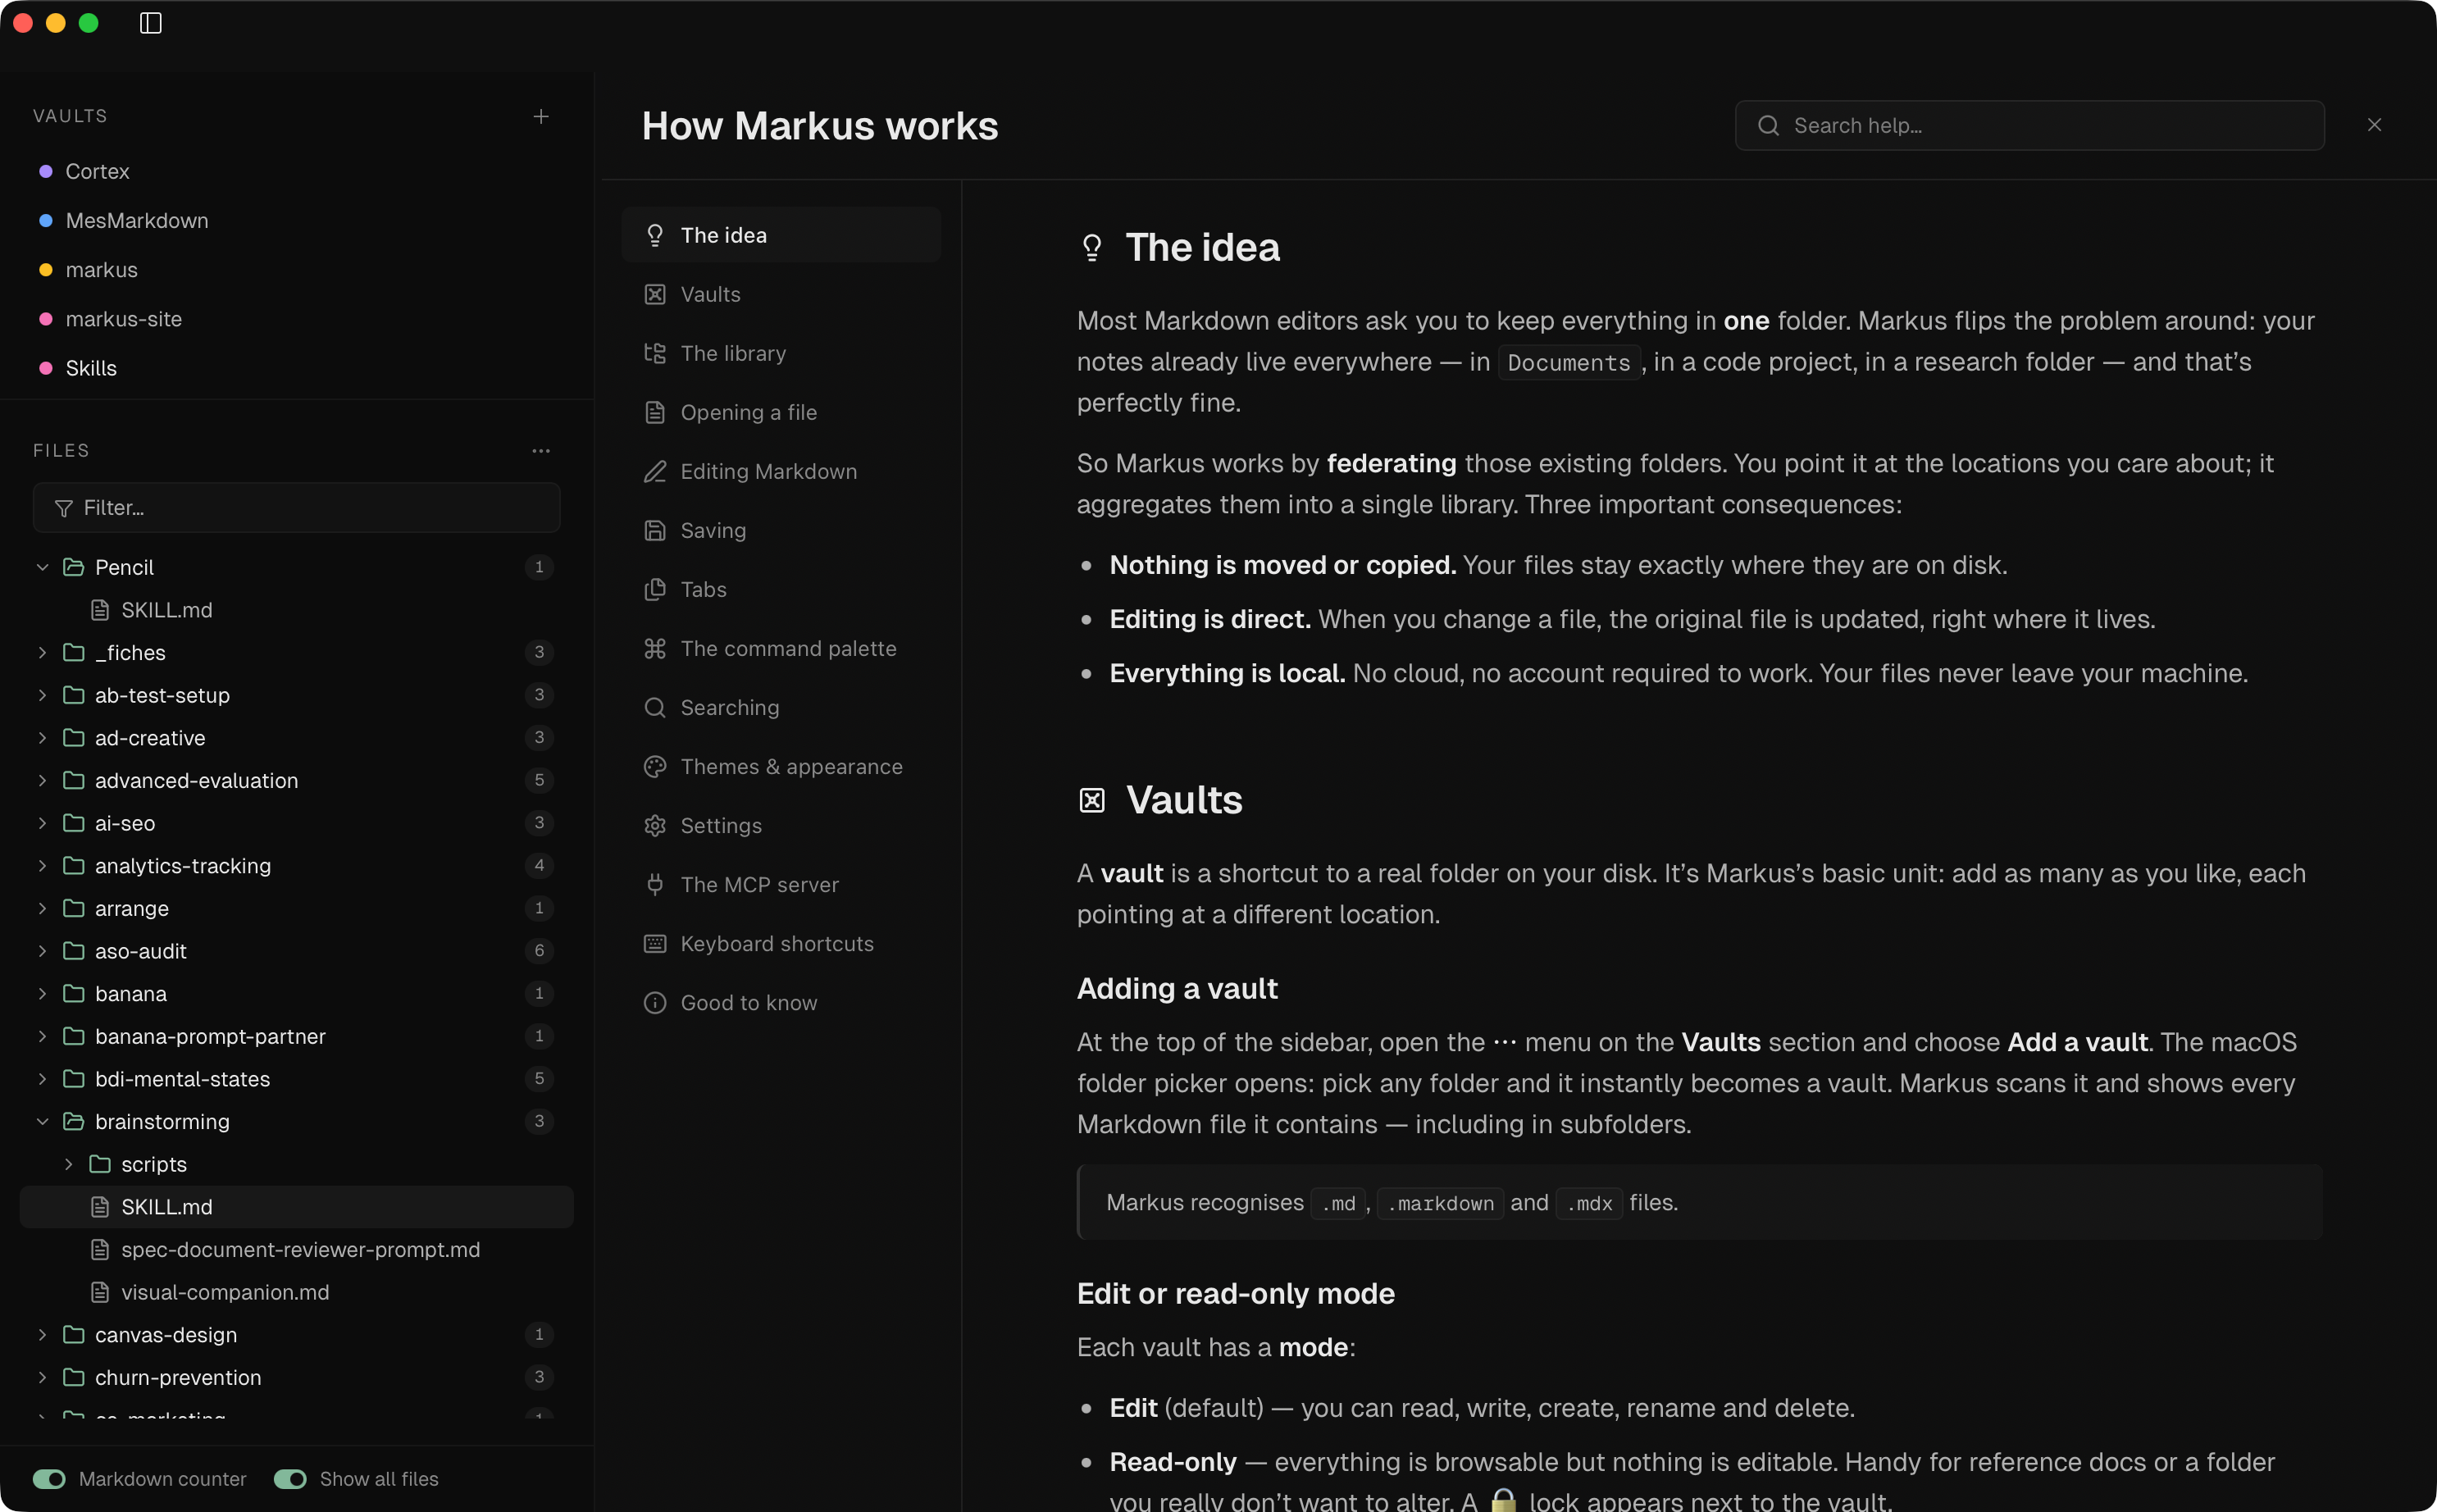Select the banana-prompt-partner folder row

click(x=296, y=1036)
